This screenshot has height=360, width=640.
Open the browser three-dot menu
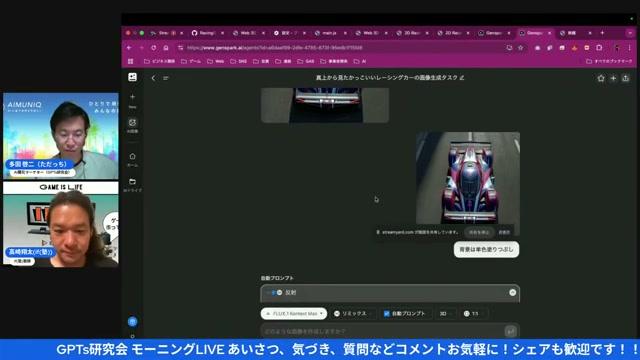[630, 48]
